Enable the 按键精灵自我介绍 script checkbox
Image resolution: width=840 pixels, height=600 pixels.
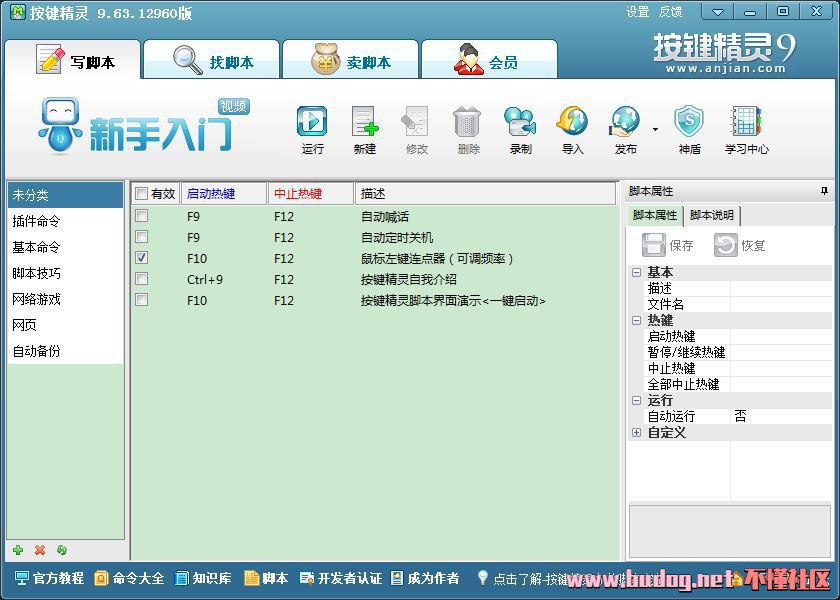(x=141, y=279)
